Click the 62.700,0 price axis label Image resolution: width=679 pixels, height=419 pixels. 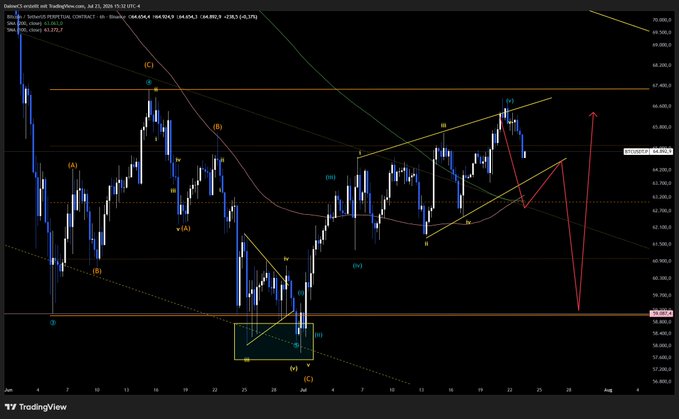tap(662, 211)
